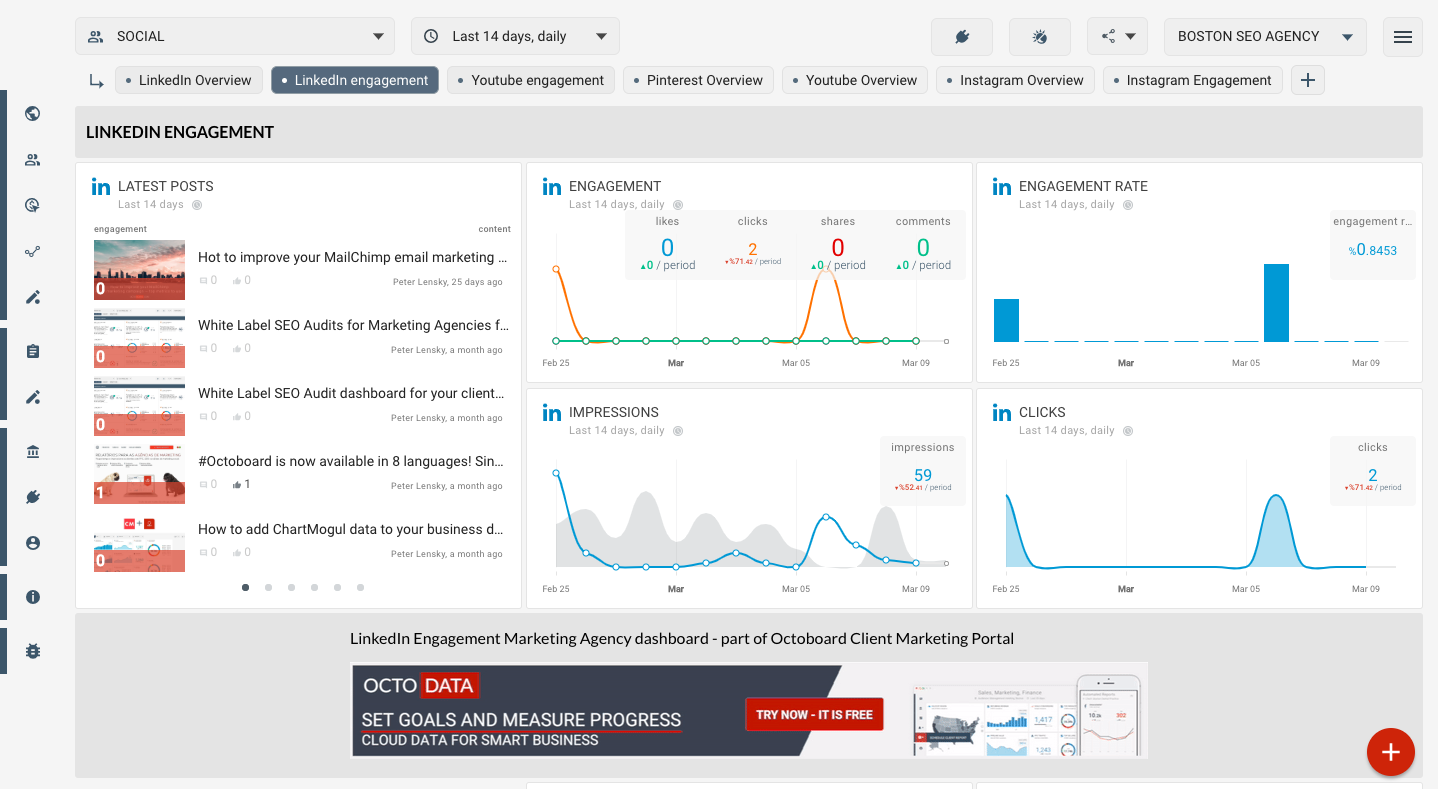Viewport: 1438px width, 789px height.
Task: Switch to the Instagram Overview tab
Action: pyautogui.click(x=1015, y=80)
